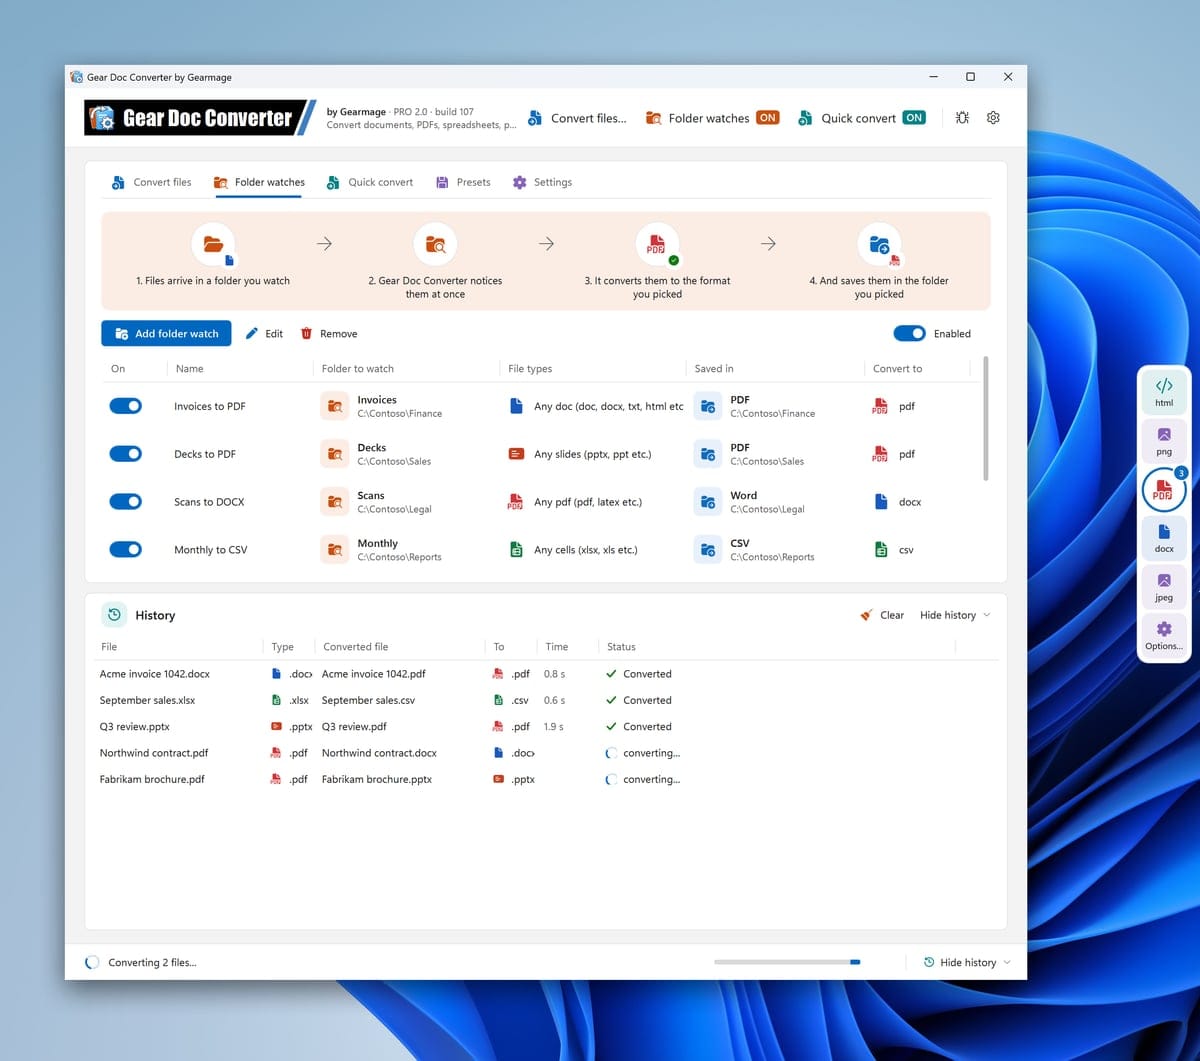Select Fabrikam brochure.pdf history row
This screenshot has width=1200, height=1061.
point(547,779)
